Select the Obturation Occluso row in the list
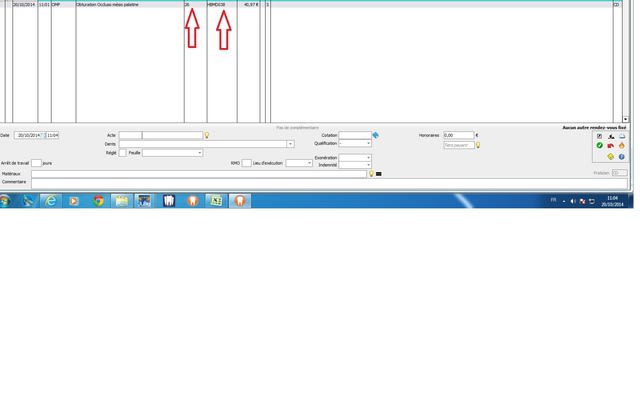Screen dimensions: 640x400 120,4
